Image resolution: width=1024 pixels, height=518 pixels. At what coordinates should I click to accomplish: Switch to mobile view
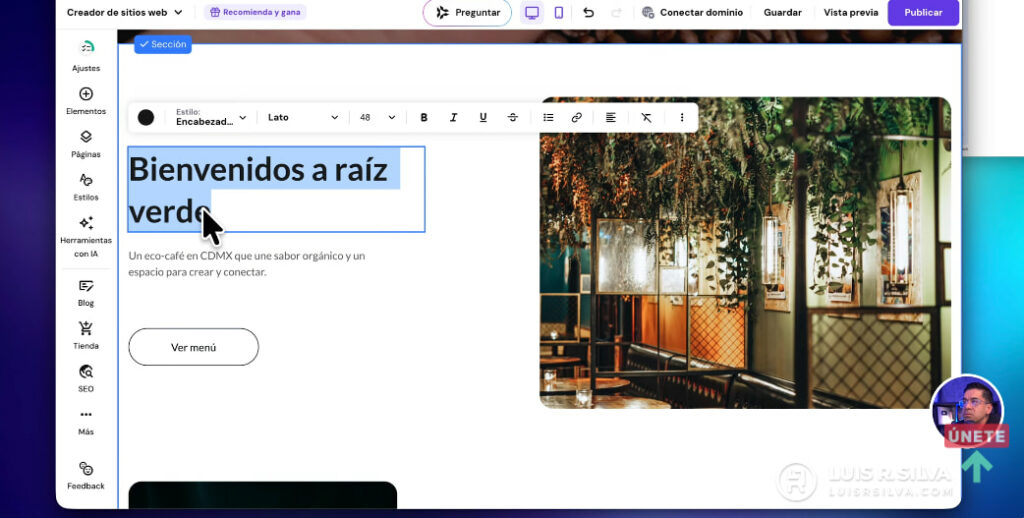coord(558,12)
